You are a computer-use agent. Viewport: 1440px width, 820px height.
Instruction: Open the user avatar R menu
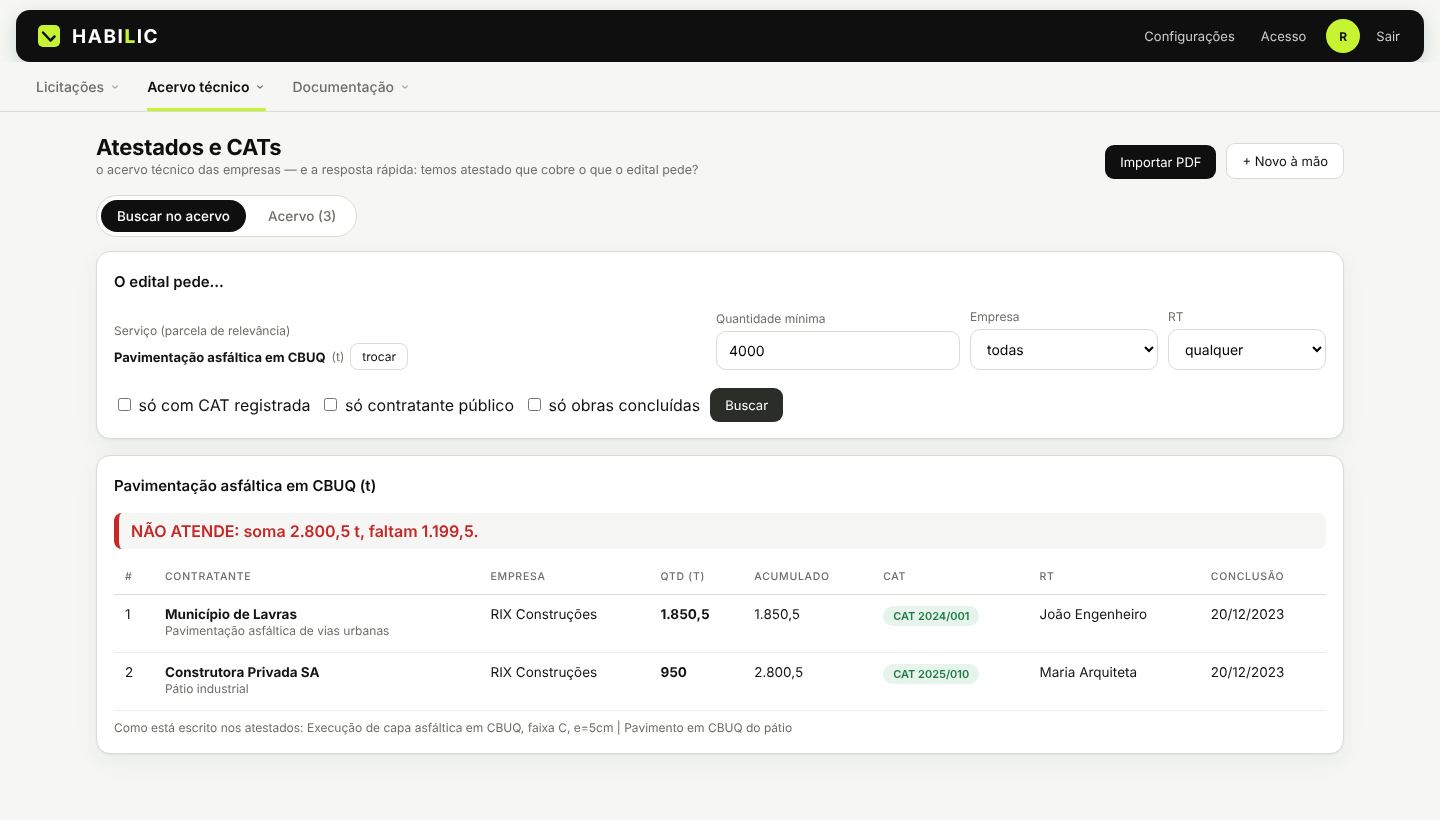point(1342,36)
